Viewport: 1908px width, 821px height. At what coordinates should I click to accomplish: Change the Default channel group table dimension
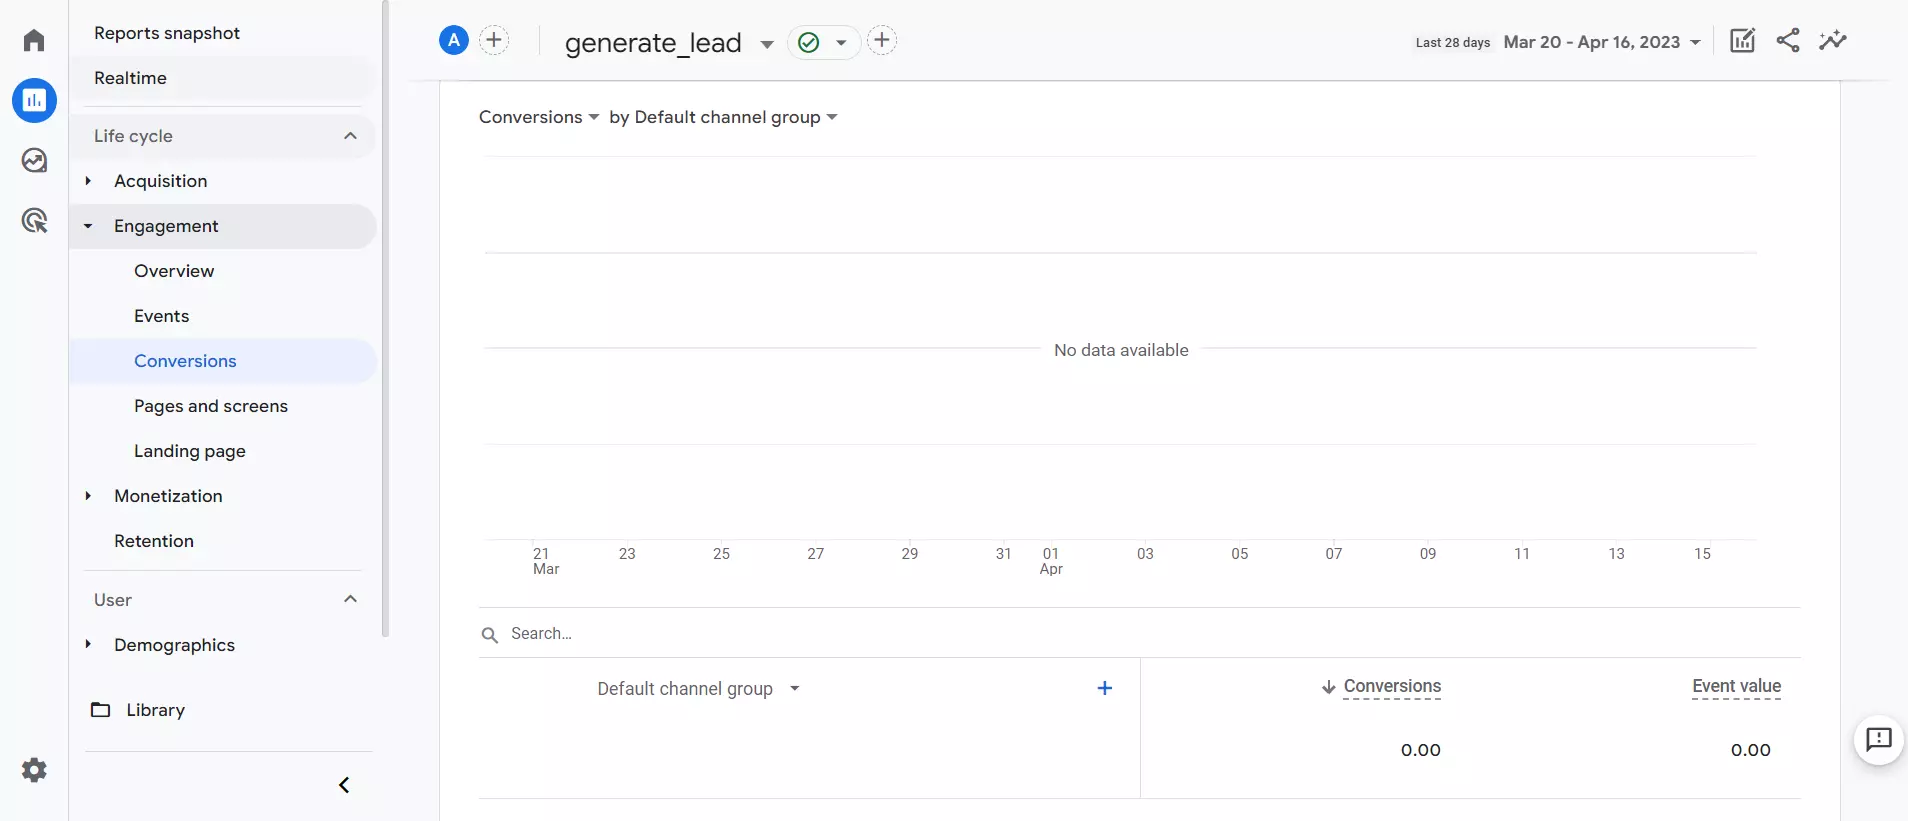tap(699, 689)
